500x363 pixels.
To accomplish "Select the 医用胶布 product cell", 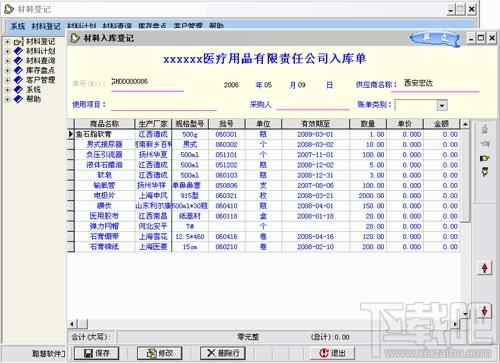I will (105, 216).
